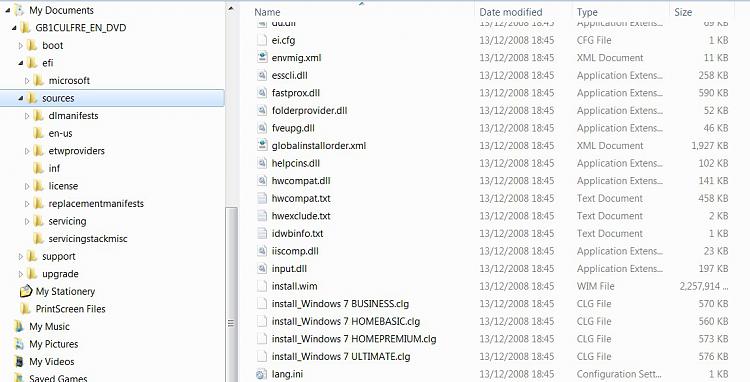Expand the microsoft folder node
Viewport: 750px width, 382px height.
coord(27,81)
